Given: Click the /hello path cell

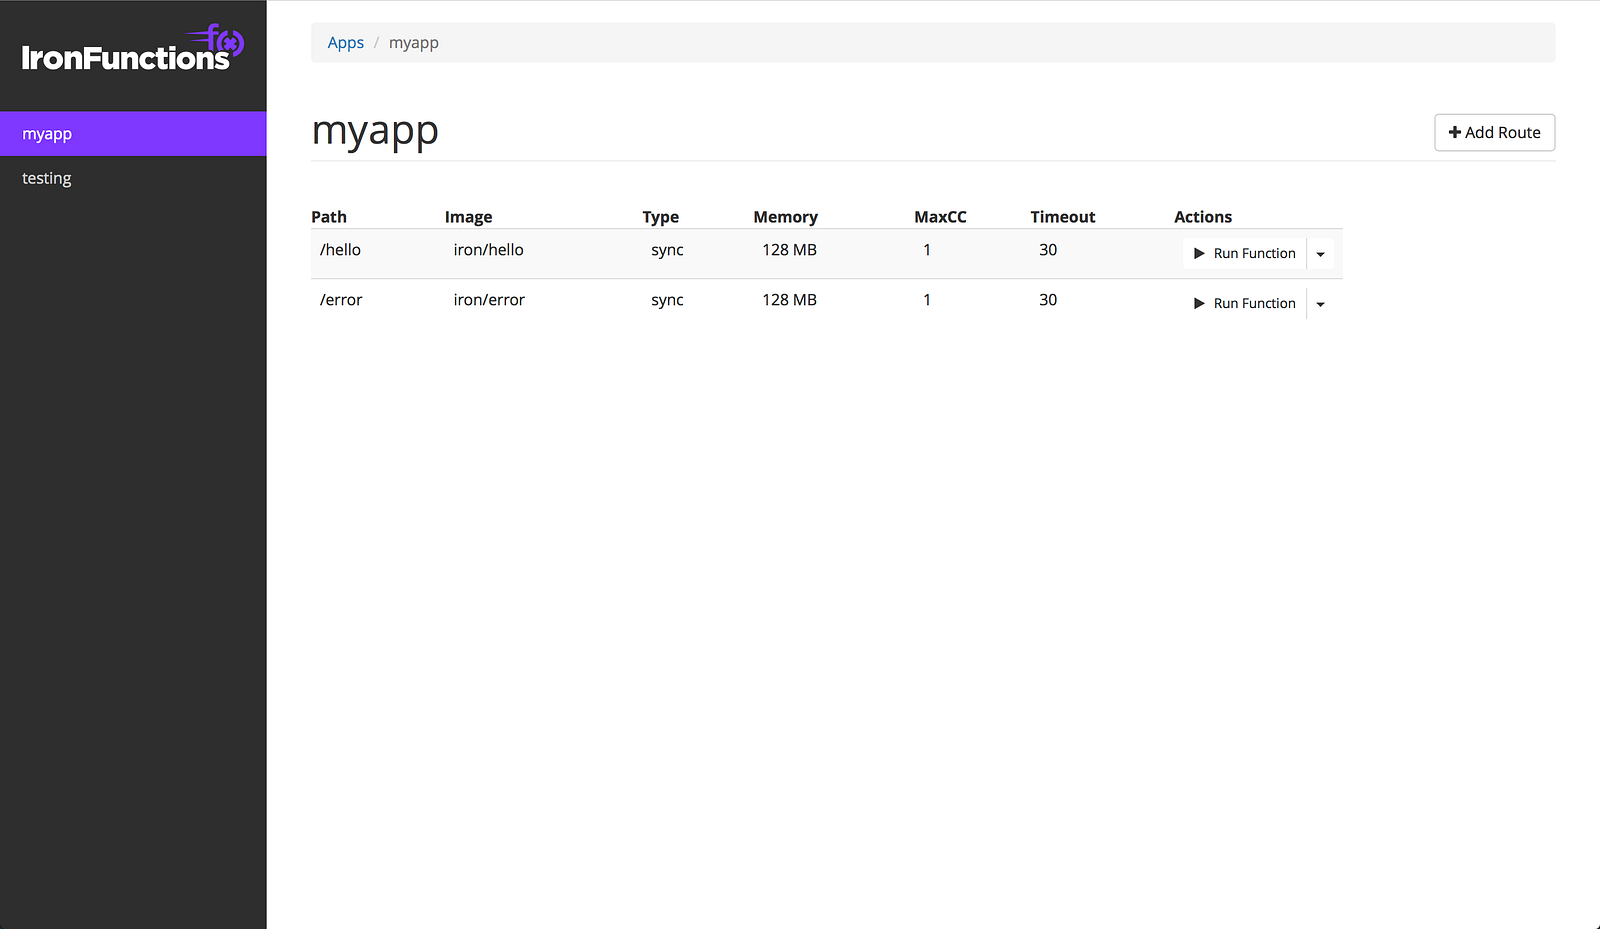Looking at the screenshot, I should 340,250.
